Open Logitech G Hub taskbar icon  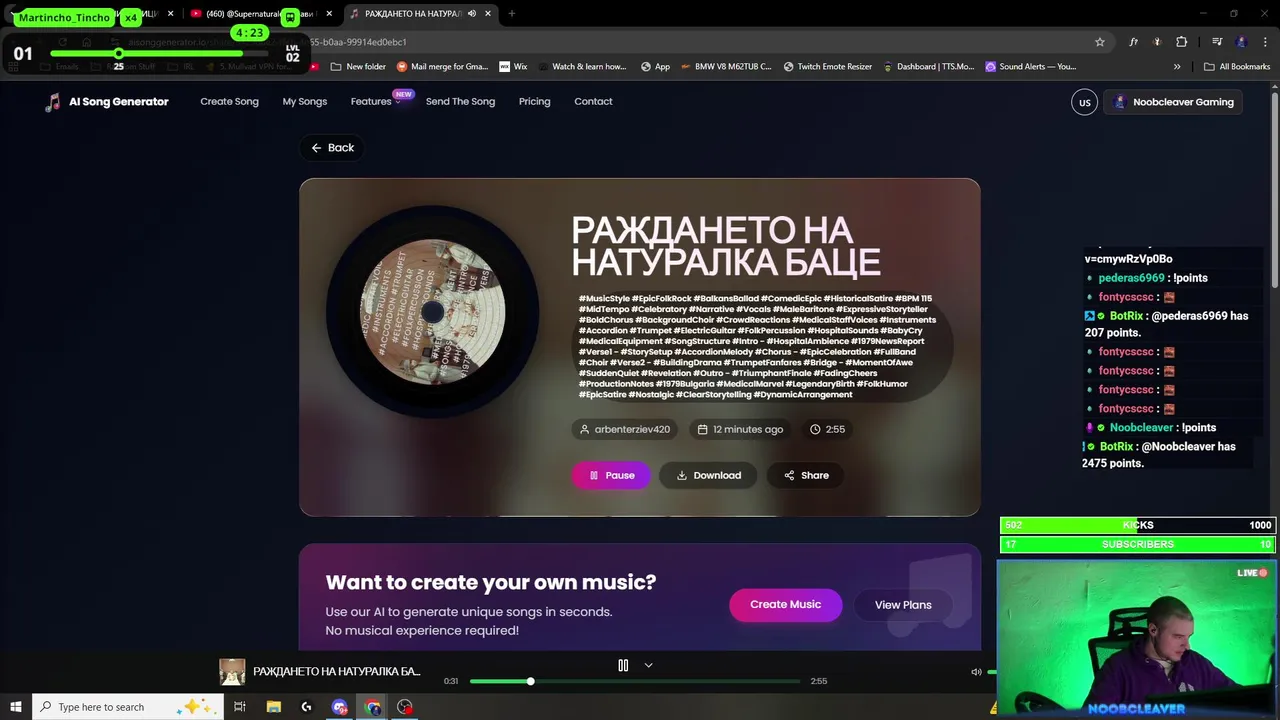[306, 707]
